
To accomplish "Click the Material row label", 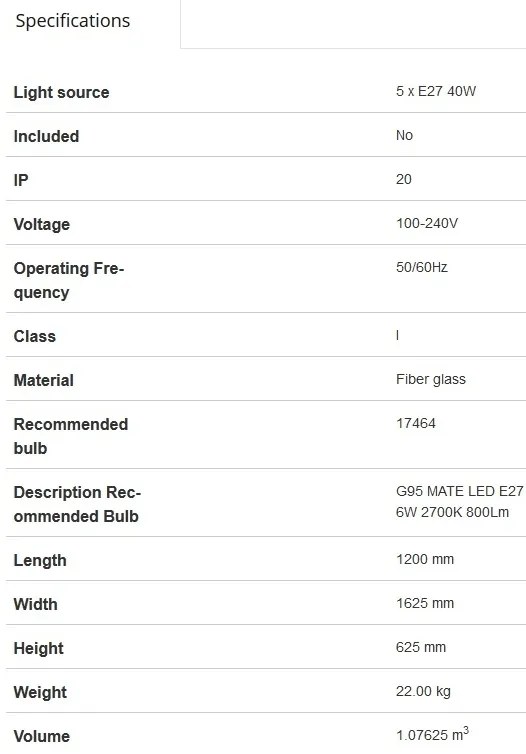I will (44, 380).
